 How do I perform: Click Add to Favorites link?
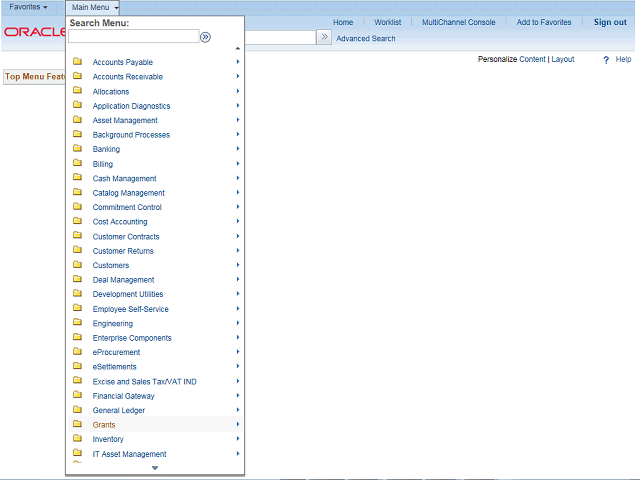point(544,22)
